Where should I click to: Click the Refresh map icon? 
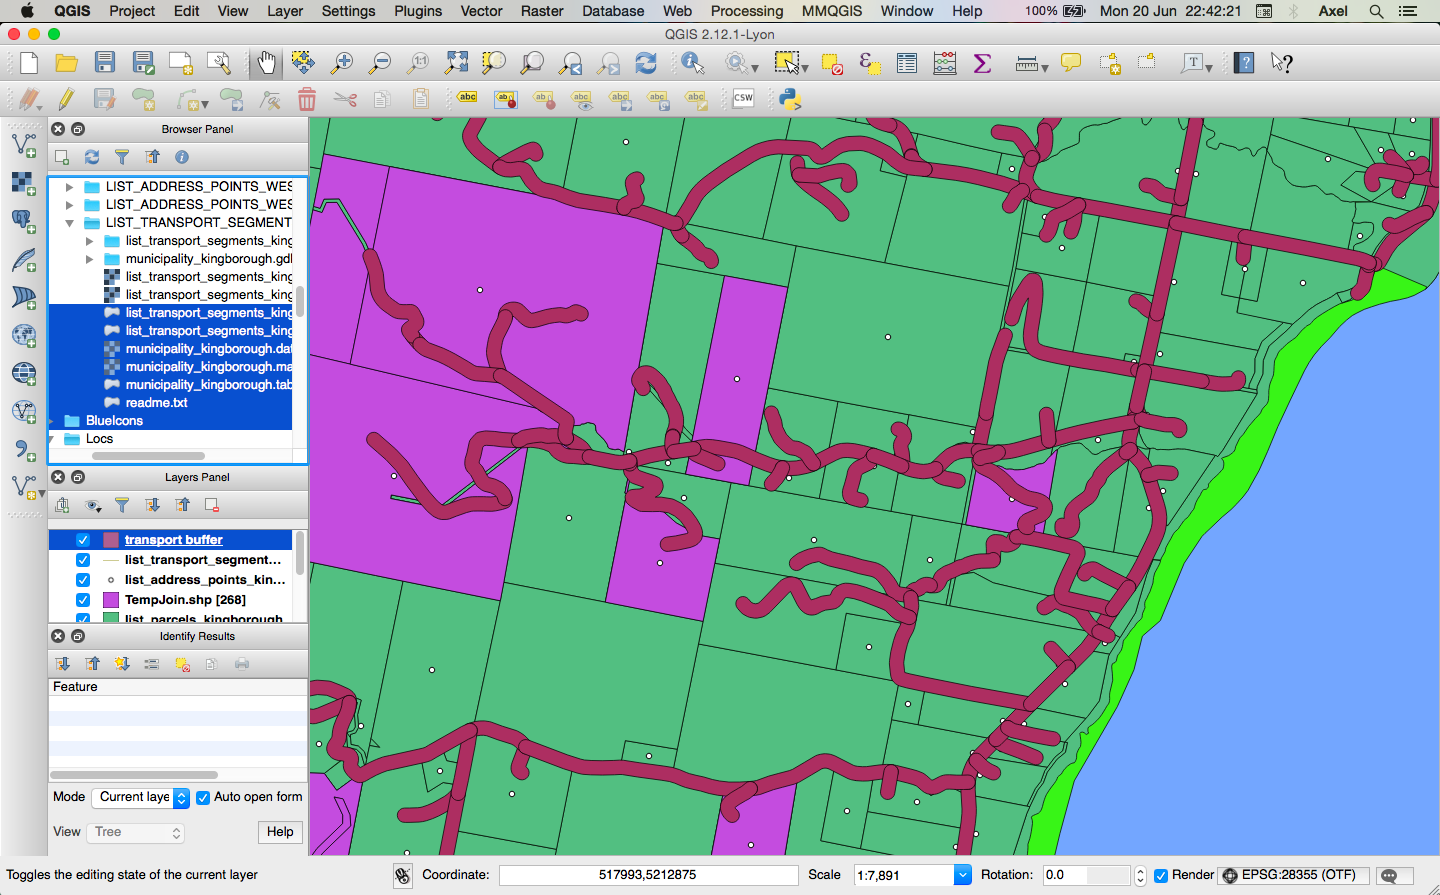[646, 63]
